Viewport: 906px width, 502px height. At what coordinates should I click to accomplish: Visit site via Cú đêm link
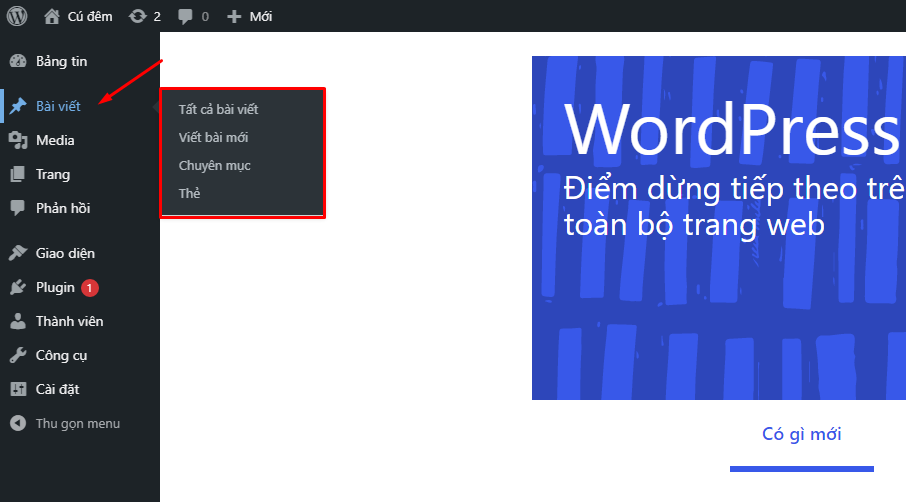point(90,17)
